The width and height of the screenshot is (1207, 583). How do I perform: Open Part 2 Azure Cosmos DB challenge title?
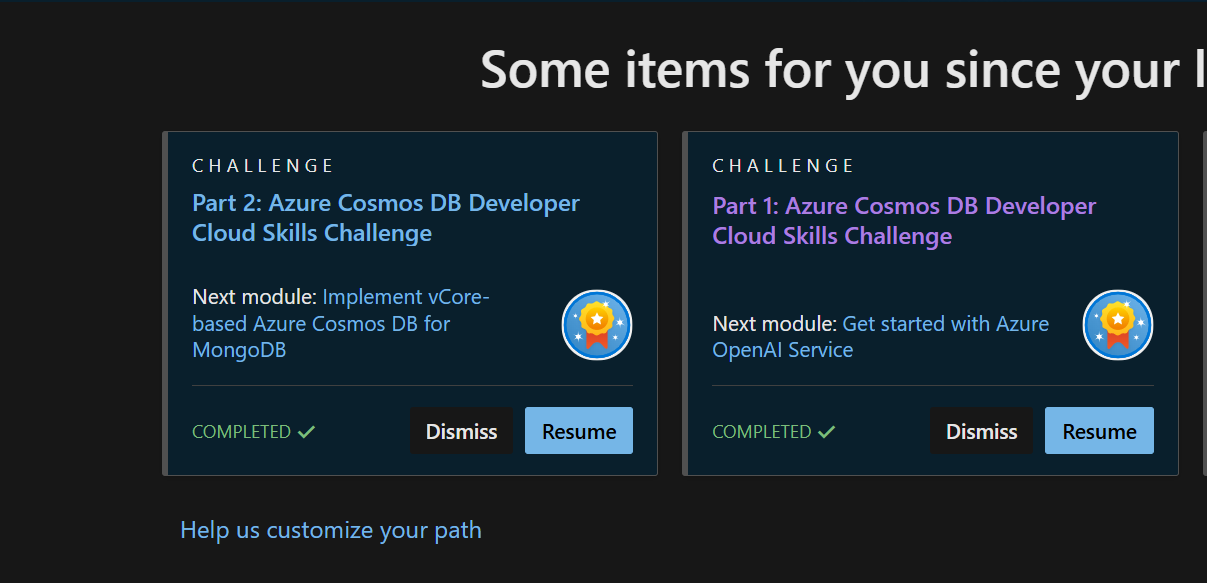386,218
